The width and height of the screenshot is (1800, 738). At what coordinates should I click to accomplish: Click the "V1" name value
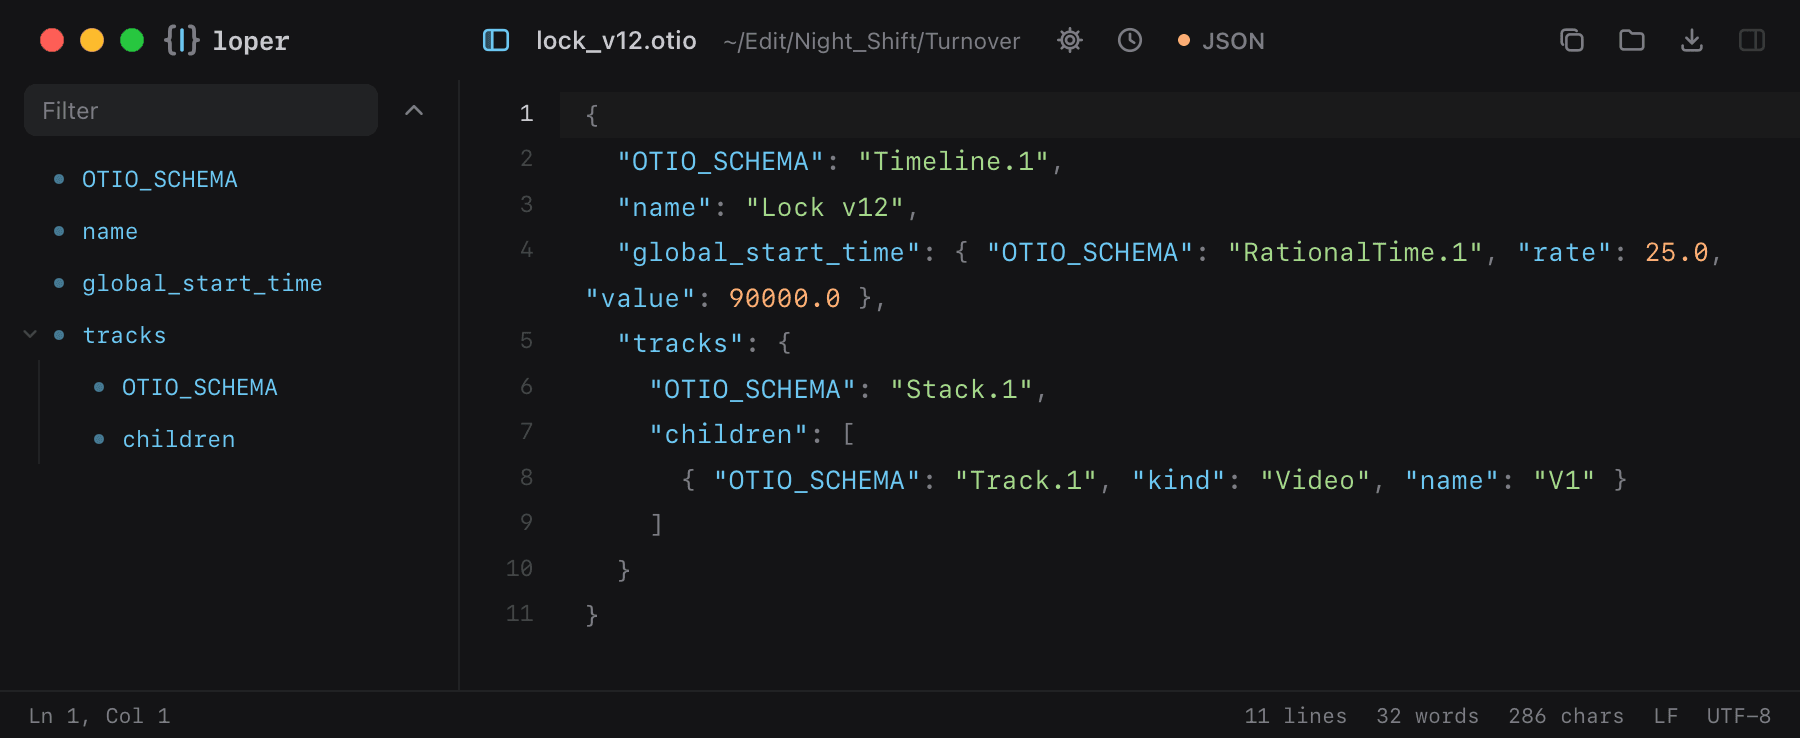click(1564, 480)
